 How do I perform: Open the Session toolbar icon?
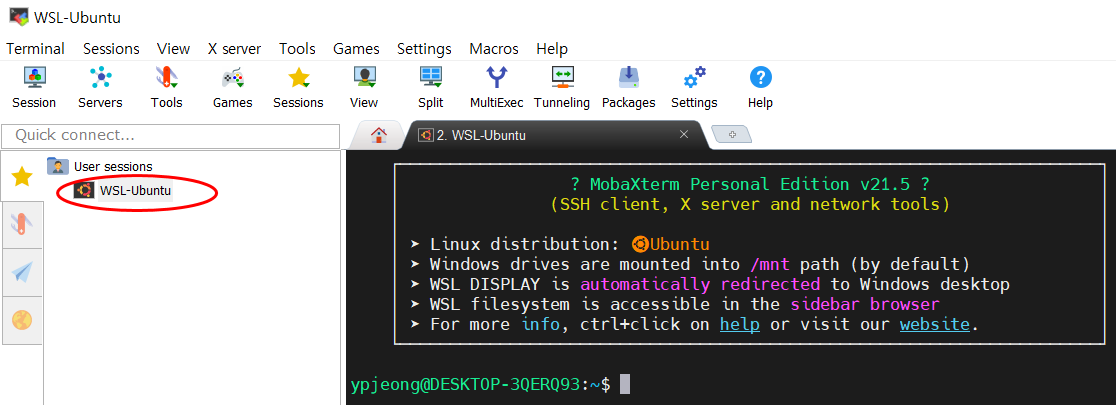click(33, 88)
